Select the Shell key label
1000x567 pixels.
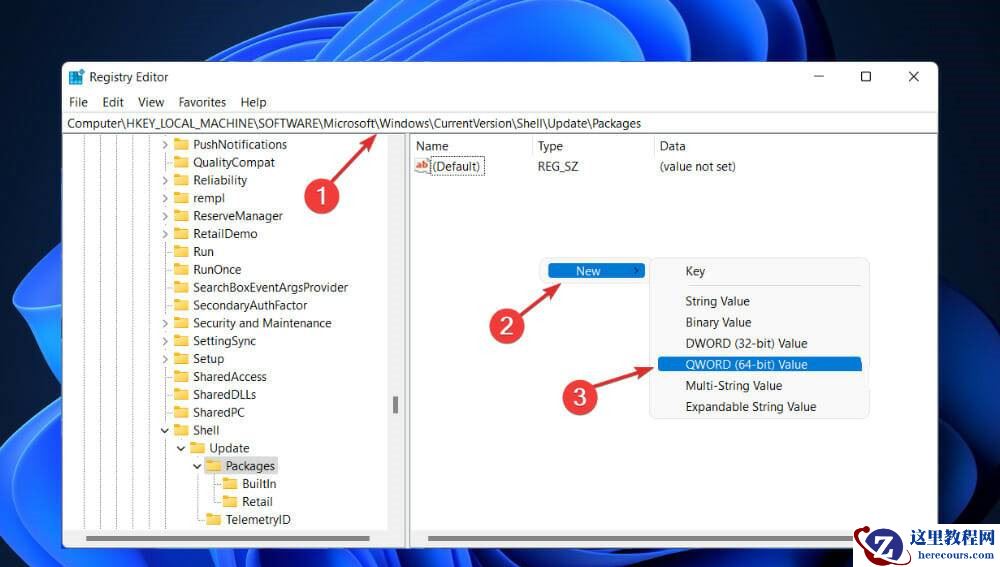coord(206,431)
